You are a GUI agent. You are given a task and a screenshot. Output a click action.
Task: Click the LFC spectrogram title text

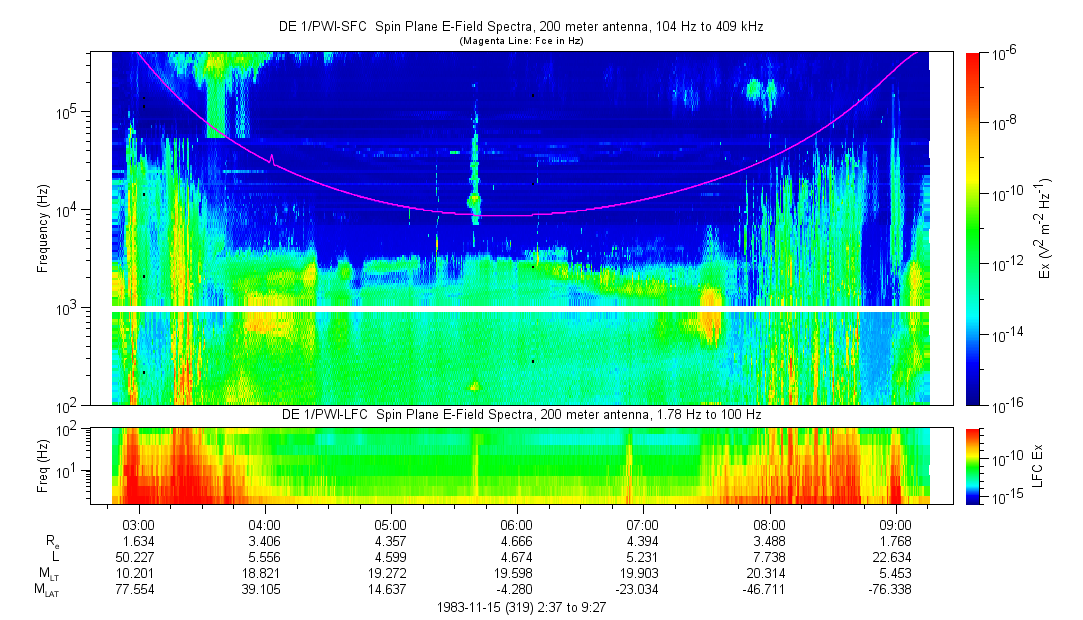(x=520, y=414)
